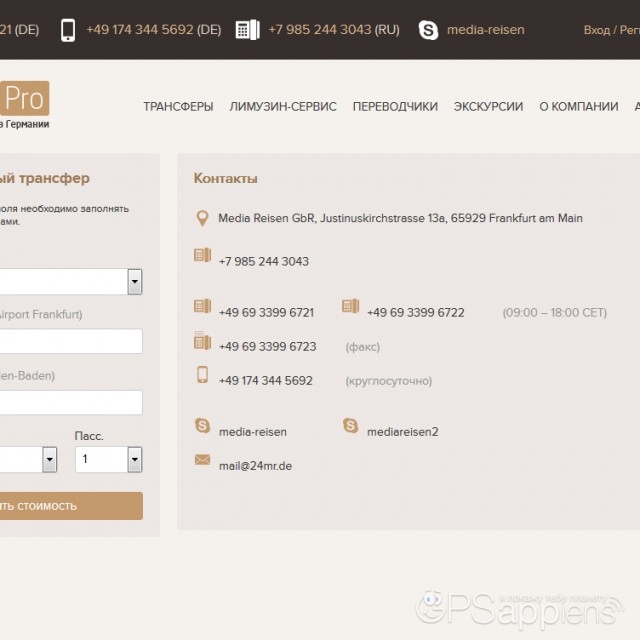The image size is (640, 640).
Task: Click Skype icon next to media-reisen contact
Action: [202, 426]
